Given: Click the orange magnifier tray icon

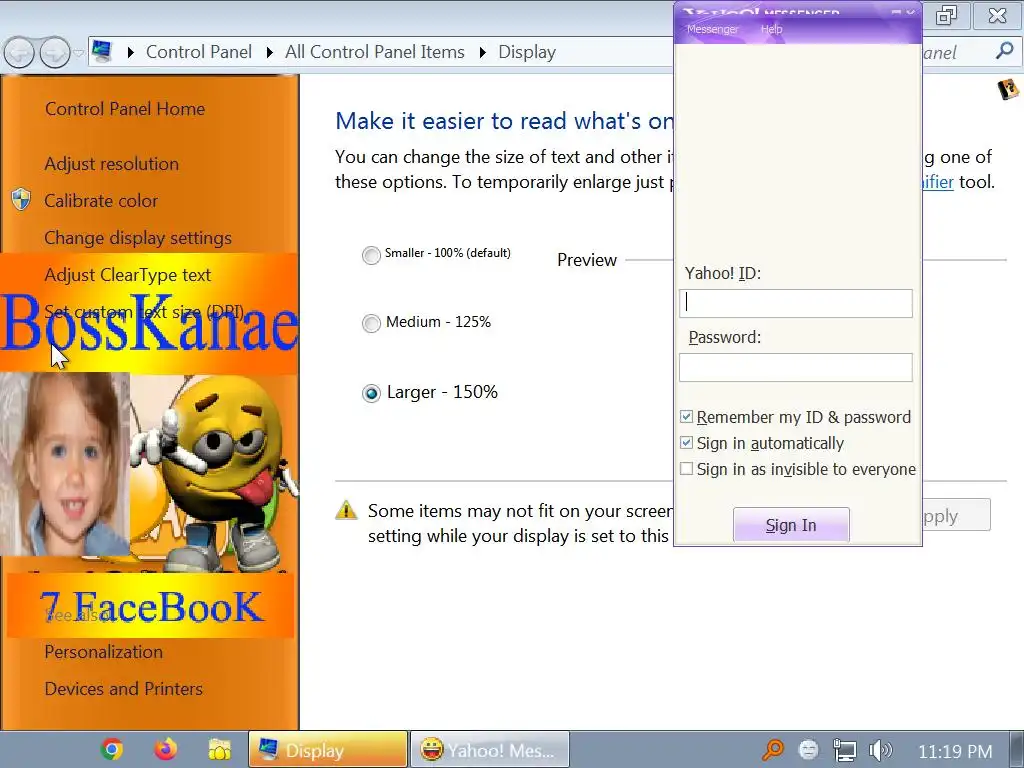Looking at the screenshot, I should (773, 750).
